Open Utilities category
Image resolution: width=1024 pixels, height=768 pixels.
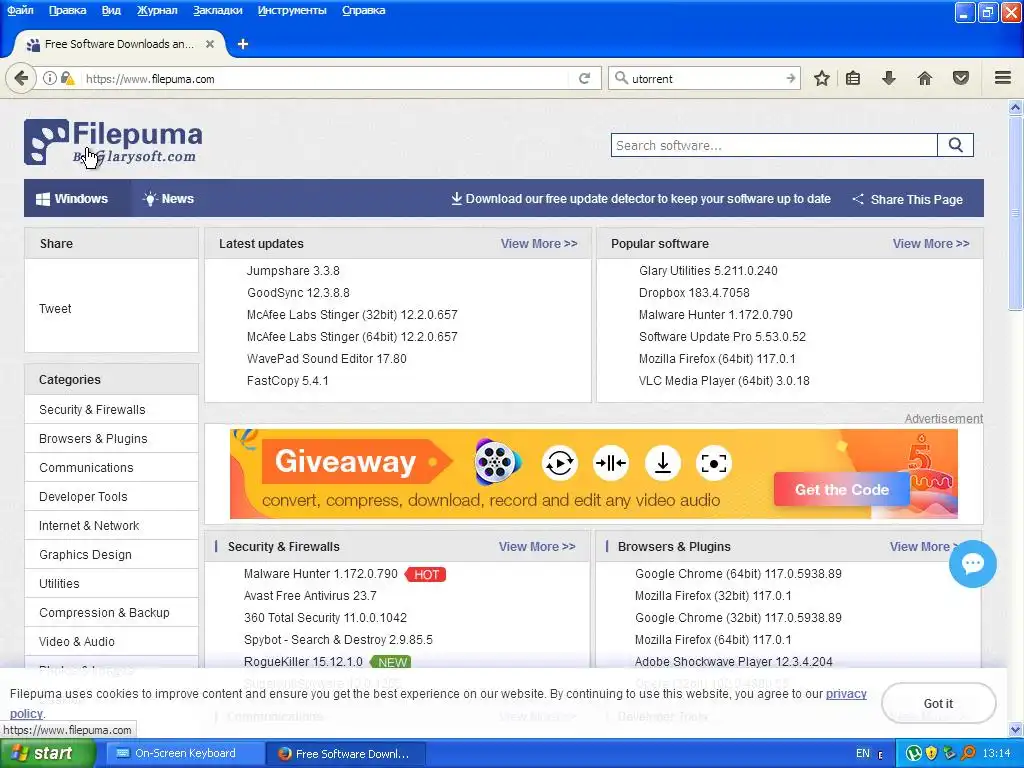[59, 584]
